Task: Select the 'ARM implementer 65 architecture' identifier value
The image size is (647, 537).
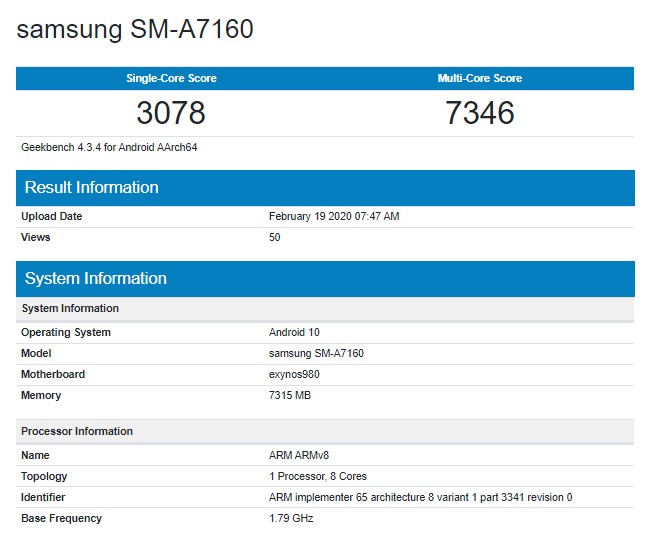Action: pos(420,498)
